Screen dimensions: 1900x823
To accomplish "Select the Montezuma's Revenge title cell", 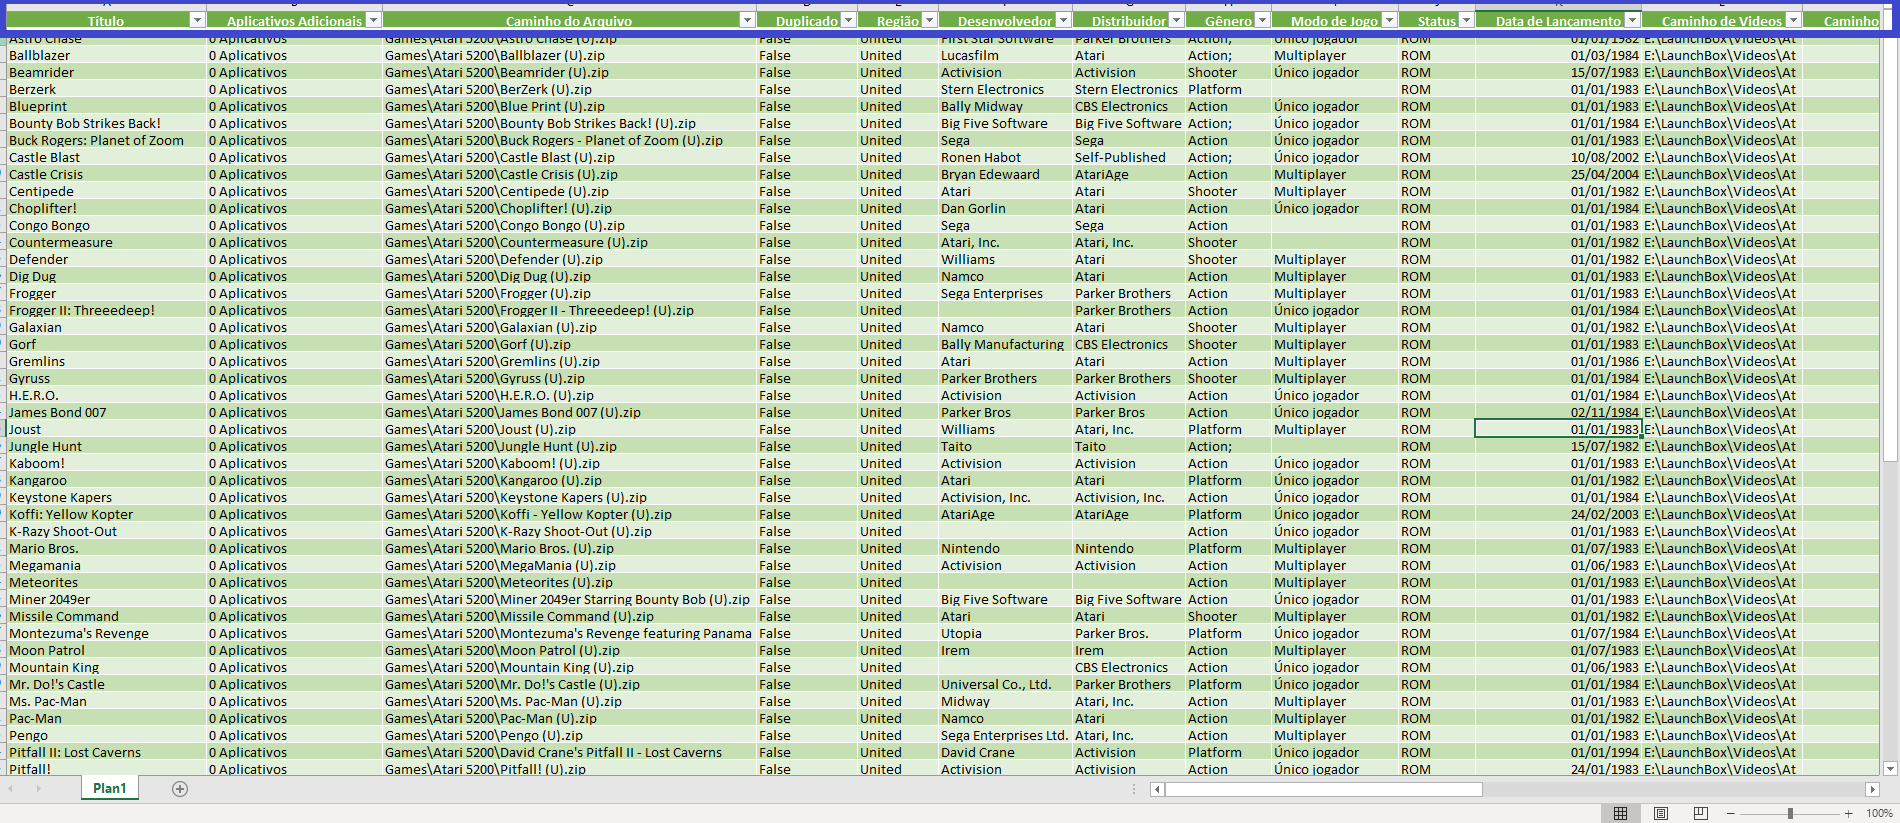I will [105, 633].
